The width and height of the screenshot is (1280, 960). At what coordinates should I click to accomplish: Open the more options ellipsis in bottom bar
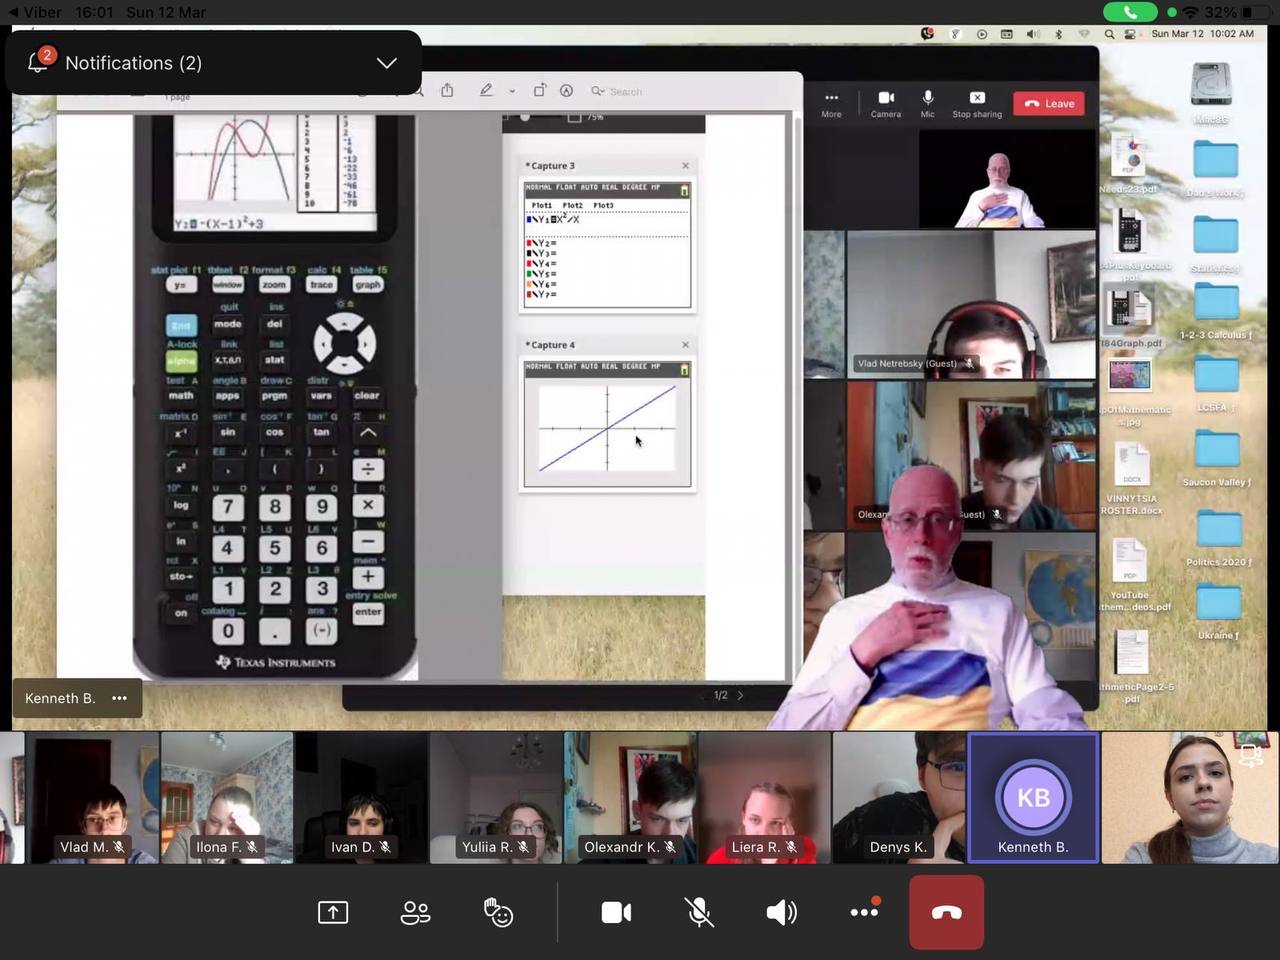(x=864, y=912)
